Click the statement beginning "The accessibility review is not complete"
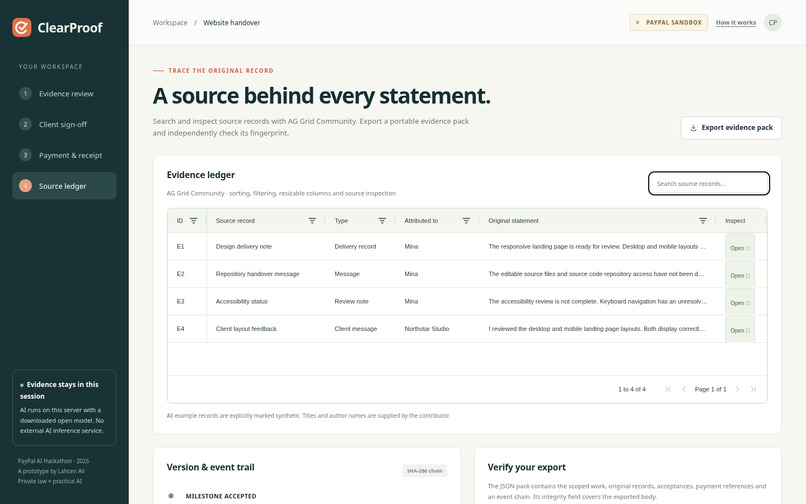 (x=598, y=301)
